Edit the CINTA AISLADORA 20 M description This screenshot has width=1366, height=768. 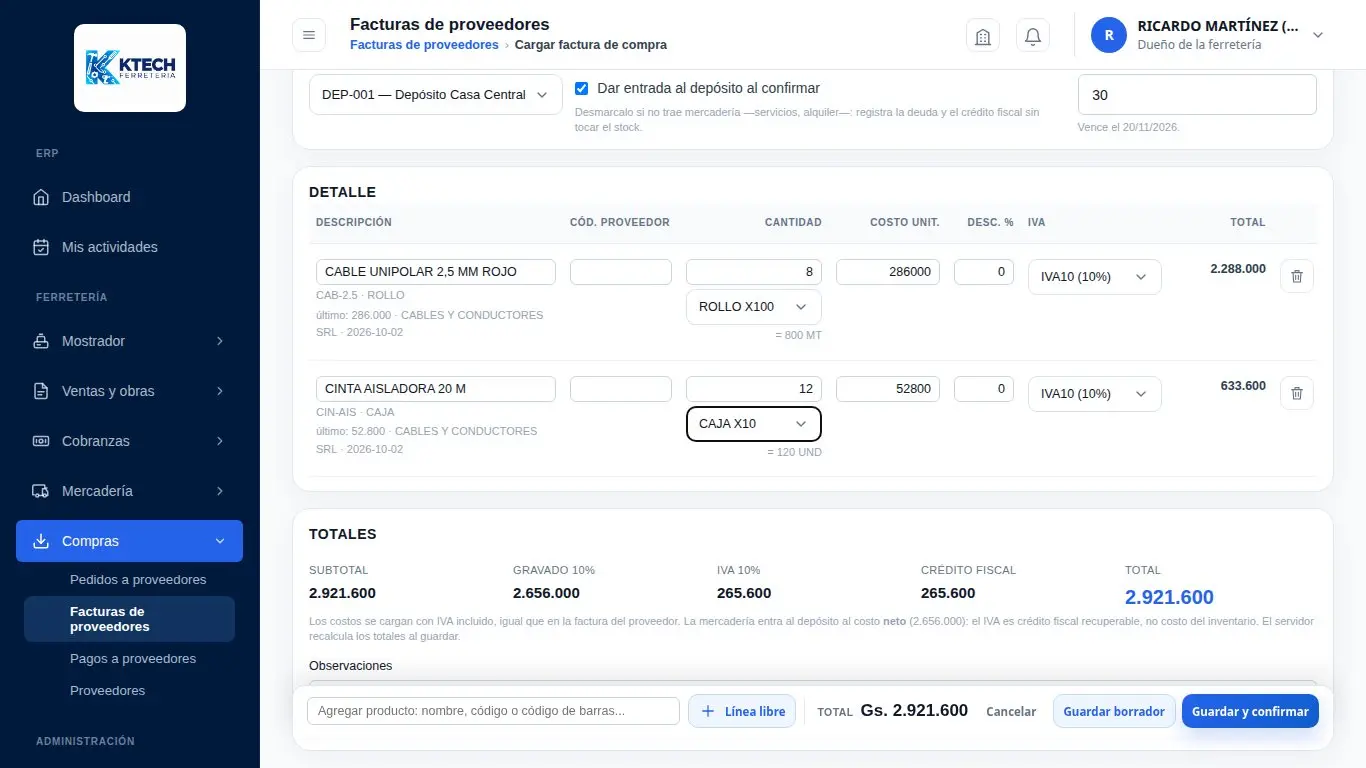pyautogui.click(x=436, y=389)
